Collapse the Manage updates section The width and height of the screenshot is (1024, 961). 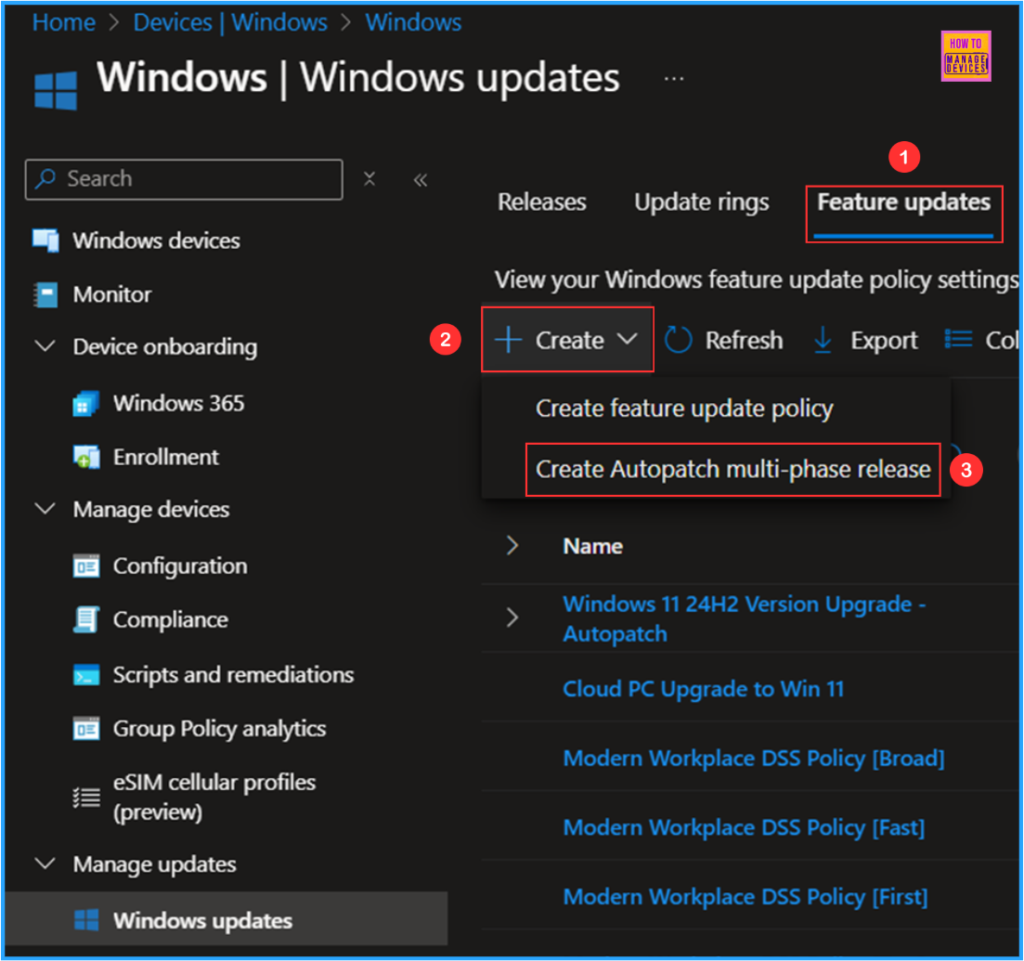(44, 864)
